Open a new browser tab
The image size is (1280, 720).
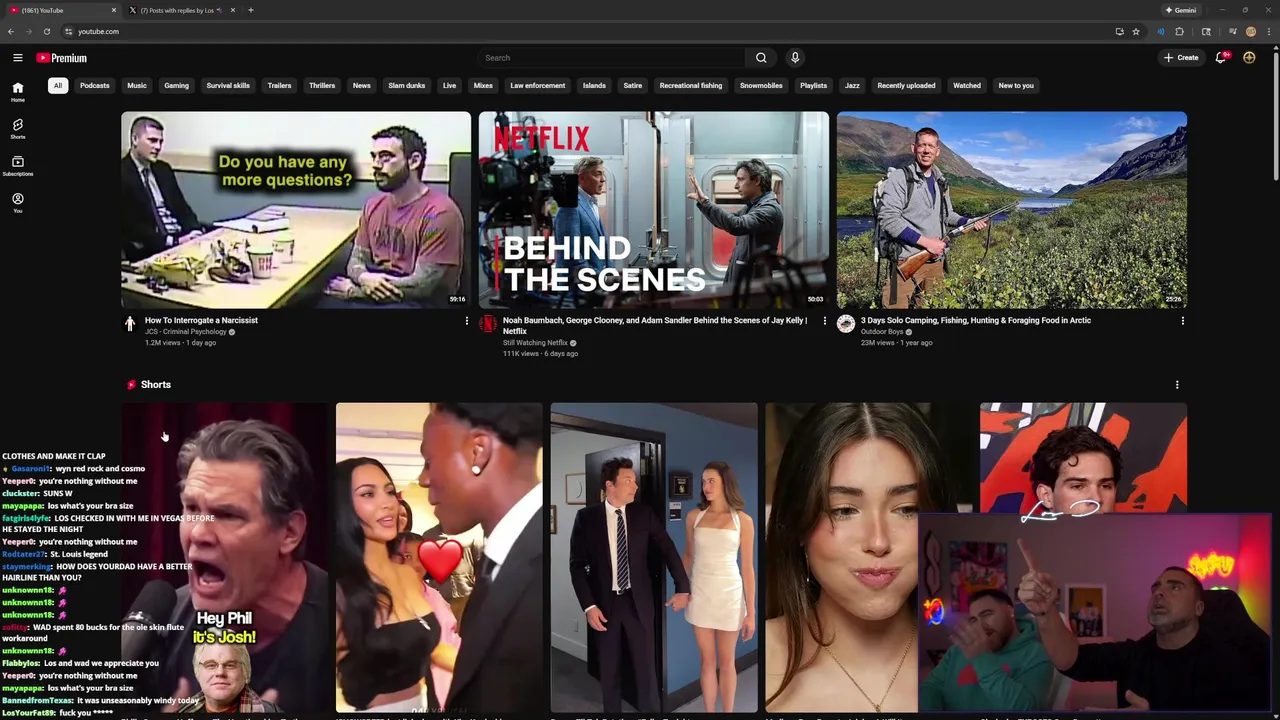tap(250, 10)
